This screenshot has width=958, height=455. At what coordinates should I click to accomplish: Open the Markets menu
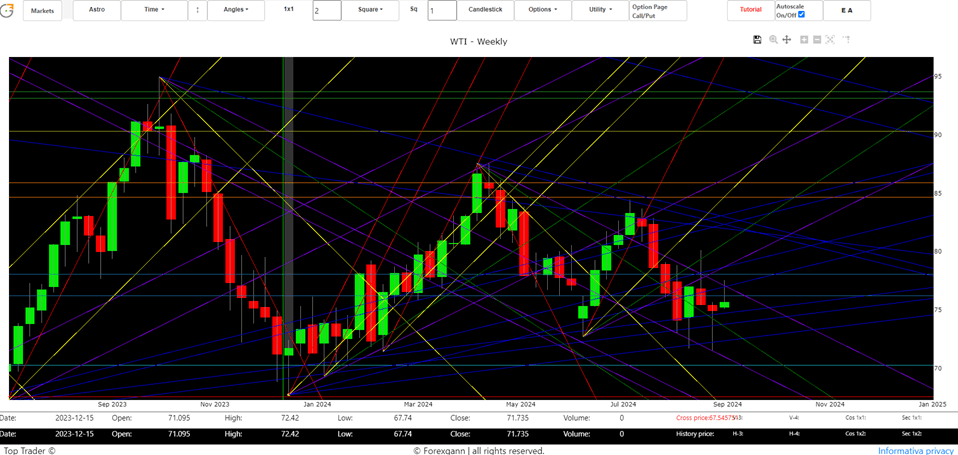click(x=42, y=10)
